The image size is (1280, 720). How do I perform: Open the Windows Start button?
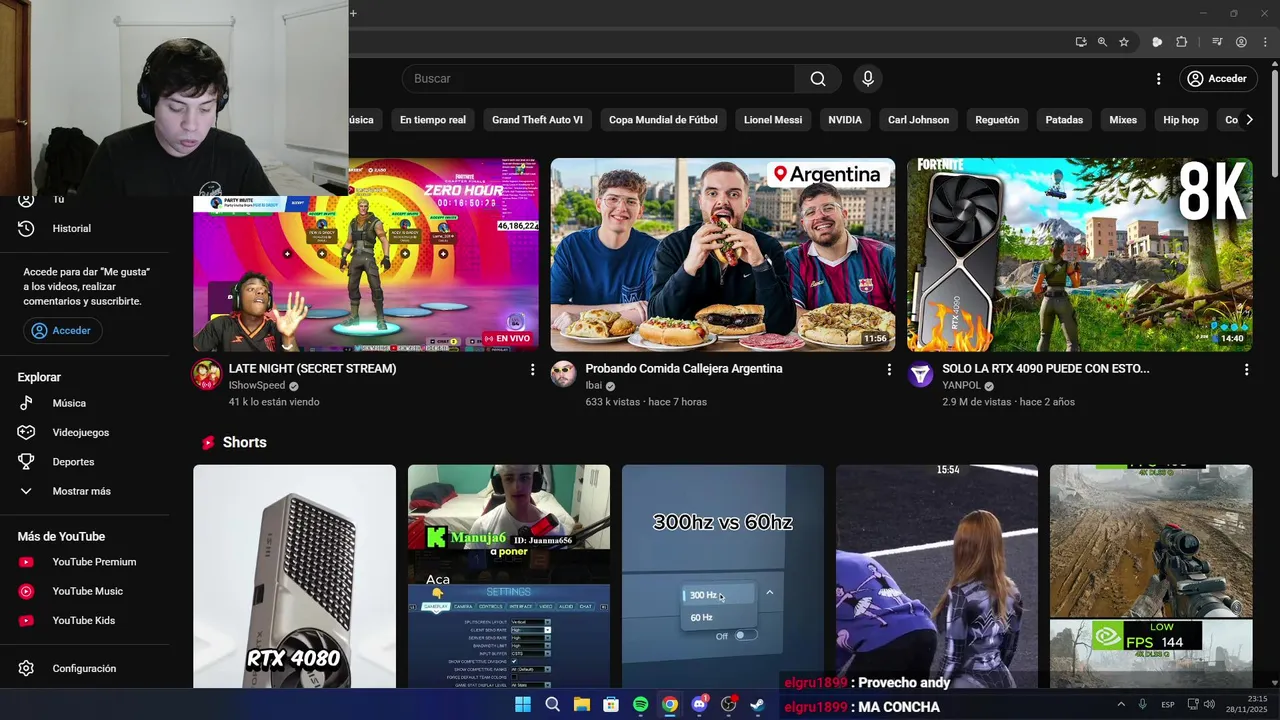[x=522, y=705]
